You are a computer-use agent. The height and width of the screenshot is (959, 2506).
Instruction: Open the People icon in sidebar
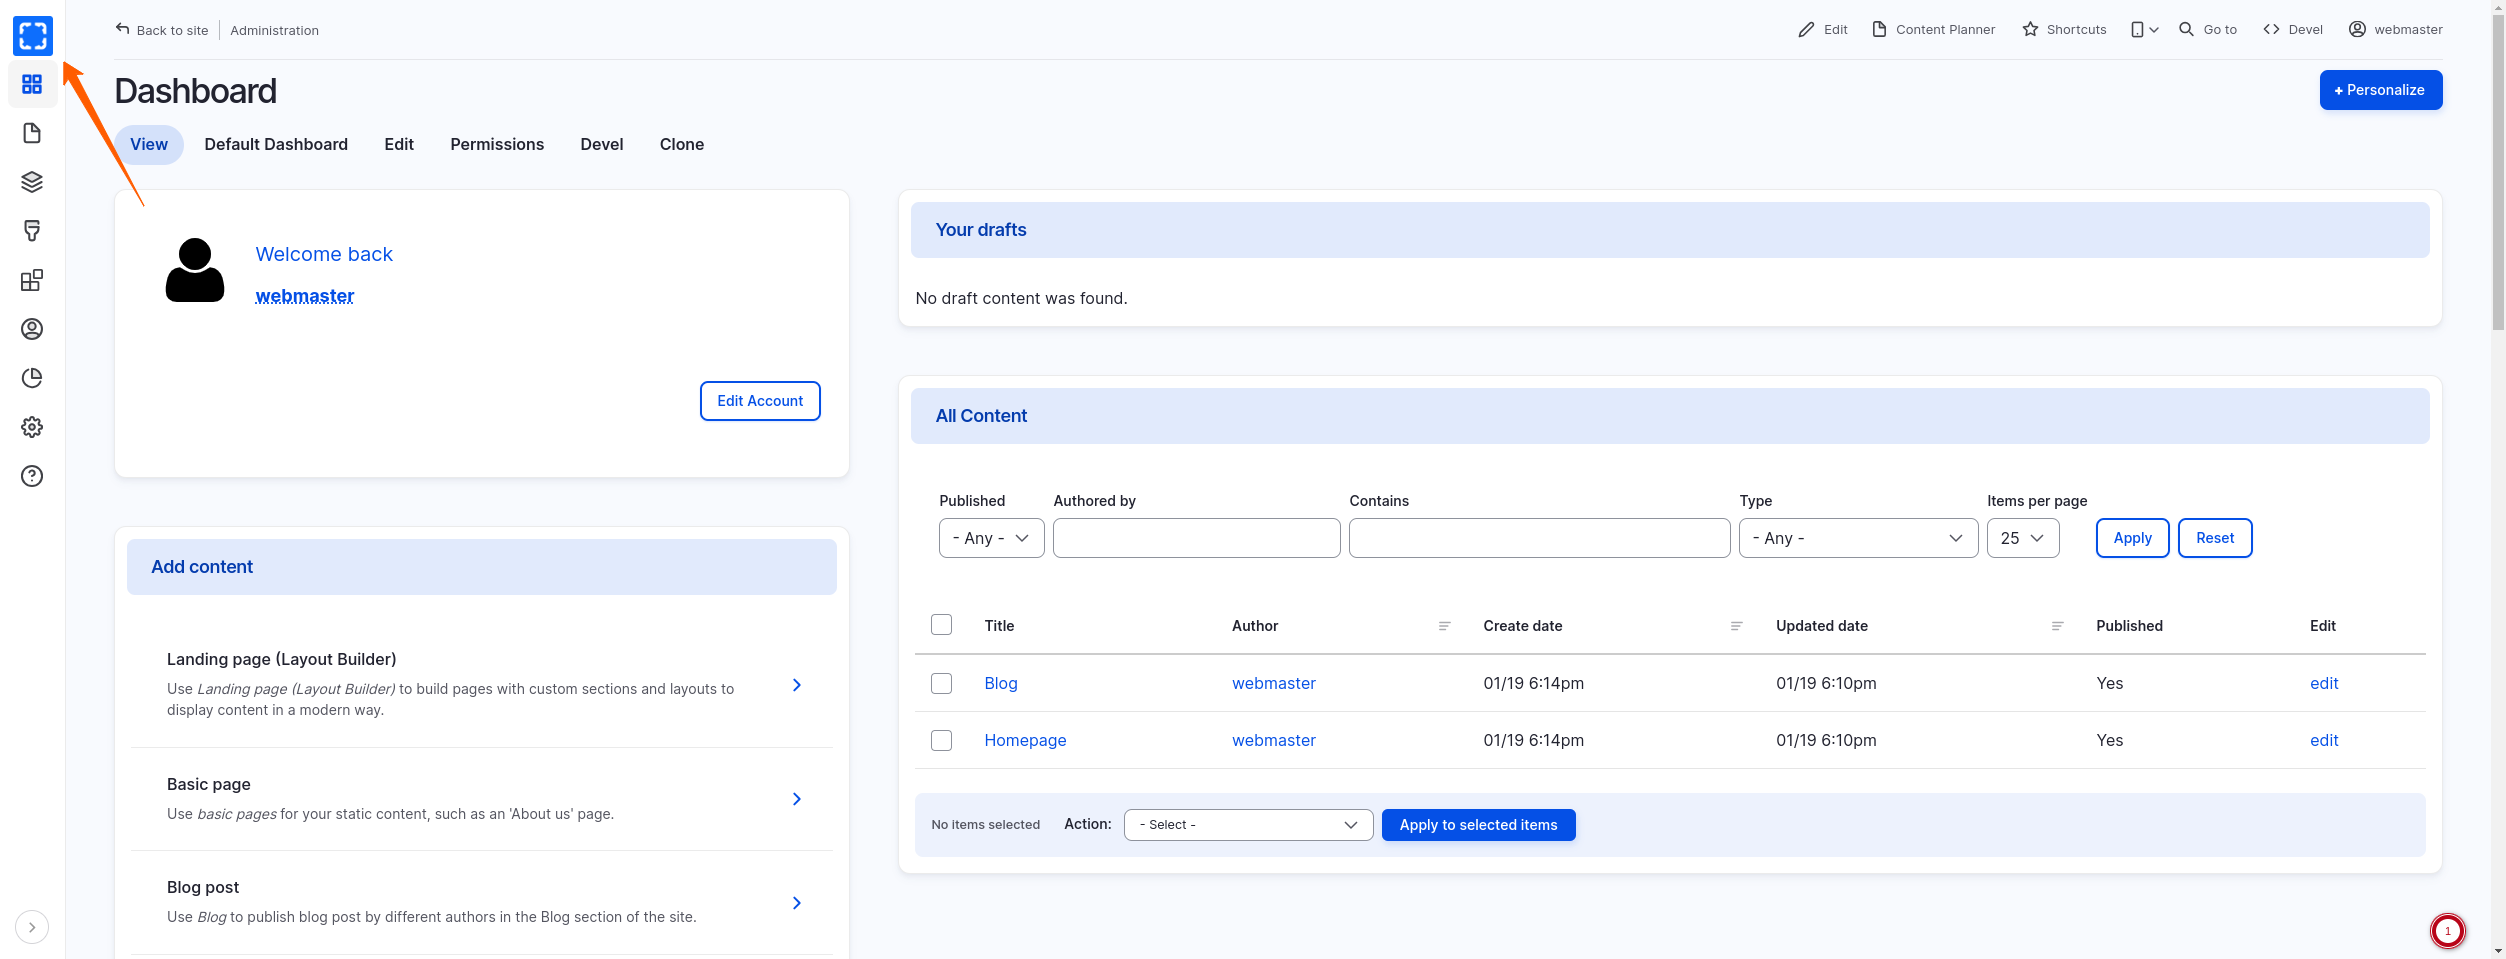pyautogui.click(x=32, y=329)
